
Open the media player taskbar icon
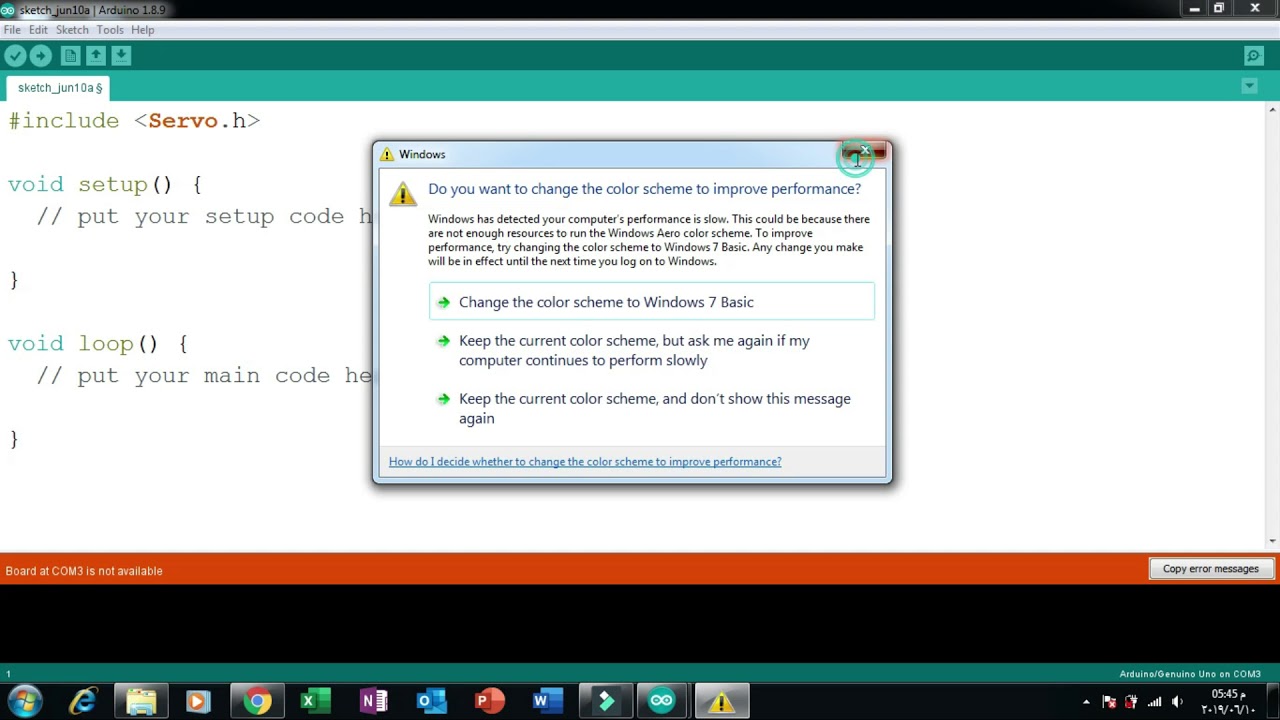pyautogui.click(x=197, y=701)
